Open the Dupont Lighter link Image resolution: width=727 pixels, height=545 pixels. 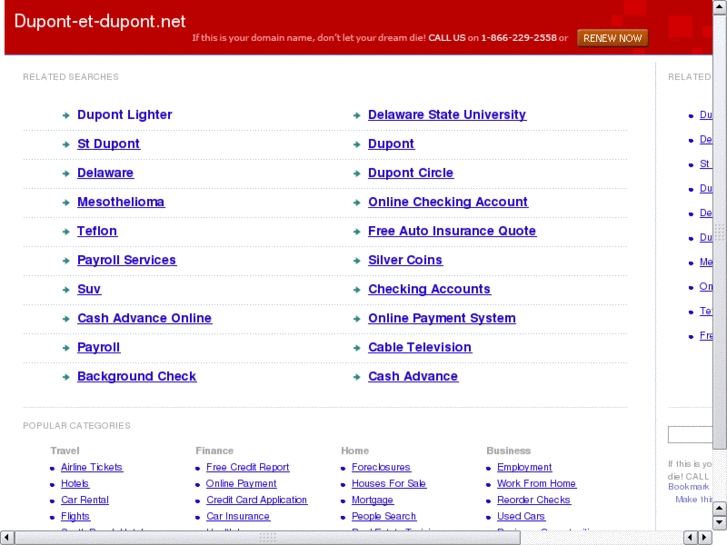124,115
